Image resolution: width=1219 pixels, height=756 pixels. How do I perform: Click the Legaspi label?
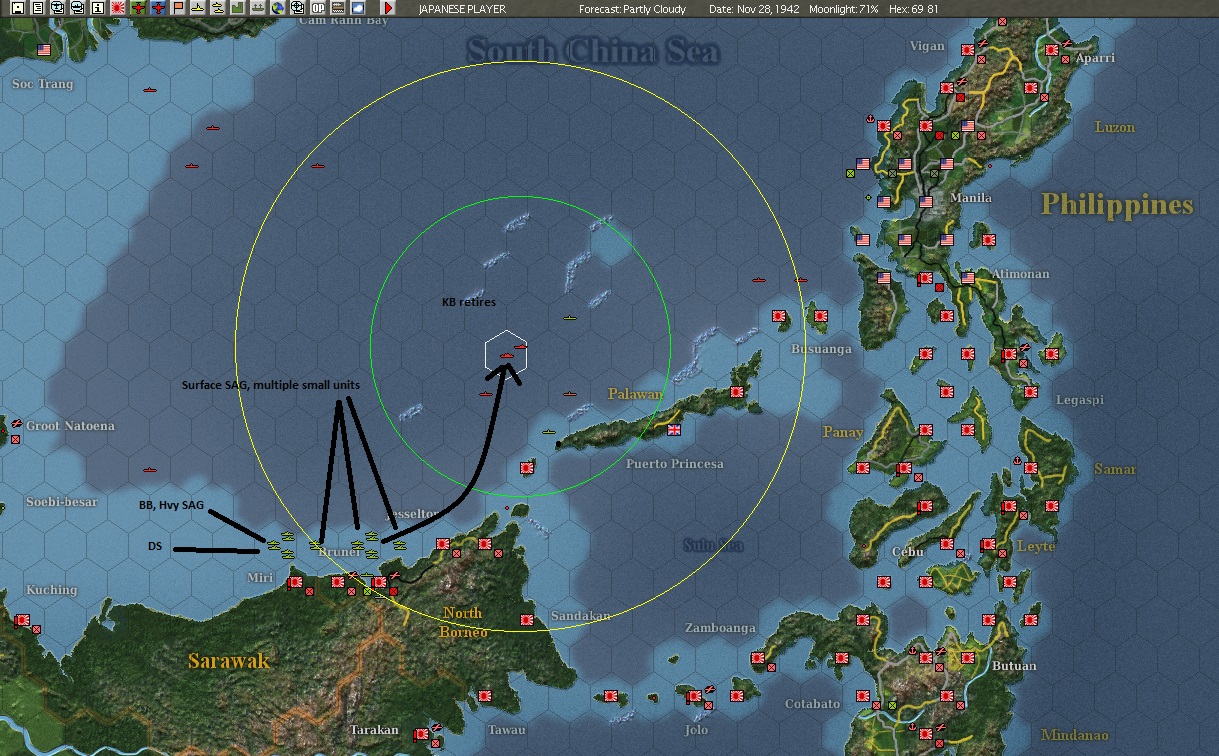(1080, 400)
